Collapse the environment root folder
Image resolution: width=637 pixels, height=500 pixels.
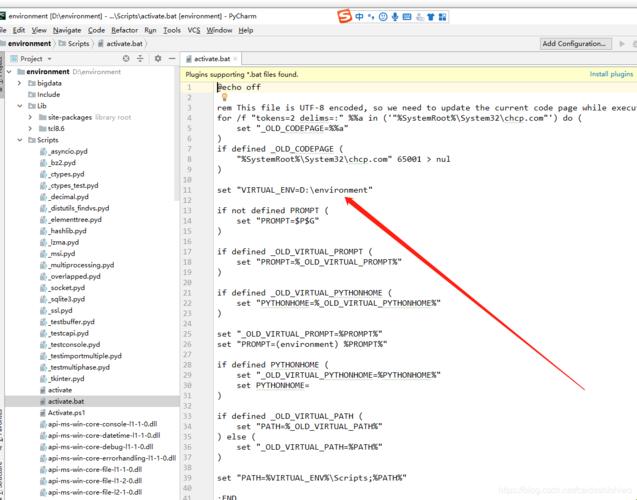click(x=9, y=72)
